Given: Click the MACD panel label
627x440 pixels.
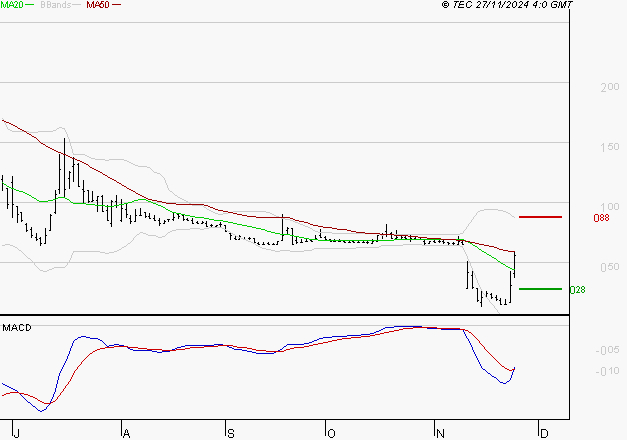Looking at the screenshot, I should pyautogui.click(x=17, y=328).
